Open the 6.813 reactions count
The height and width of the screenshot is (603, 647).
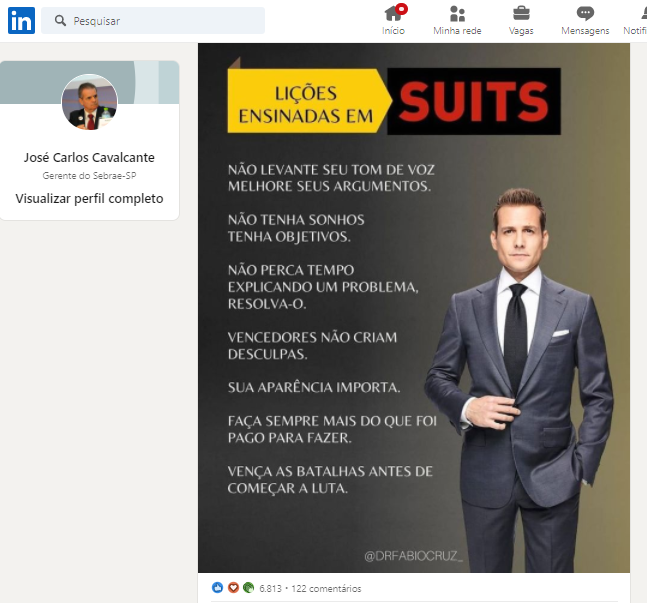coord(270,589)
